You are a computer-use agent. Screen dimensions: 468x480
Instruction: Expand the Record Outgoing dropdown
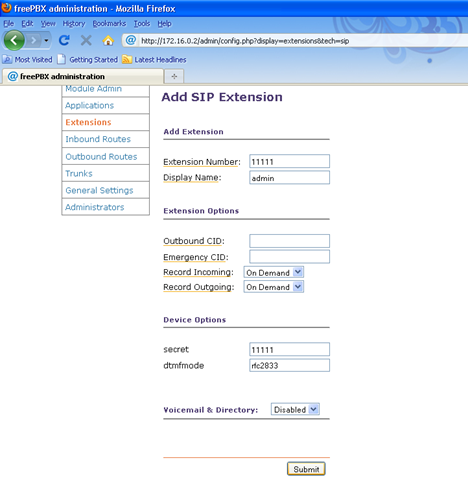click(274, 287)
